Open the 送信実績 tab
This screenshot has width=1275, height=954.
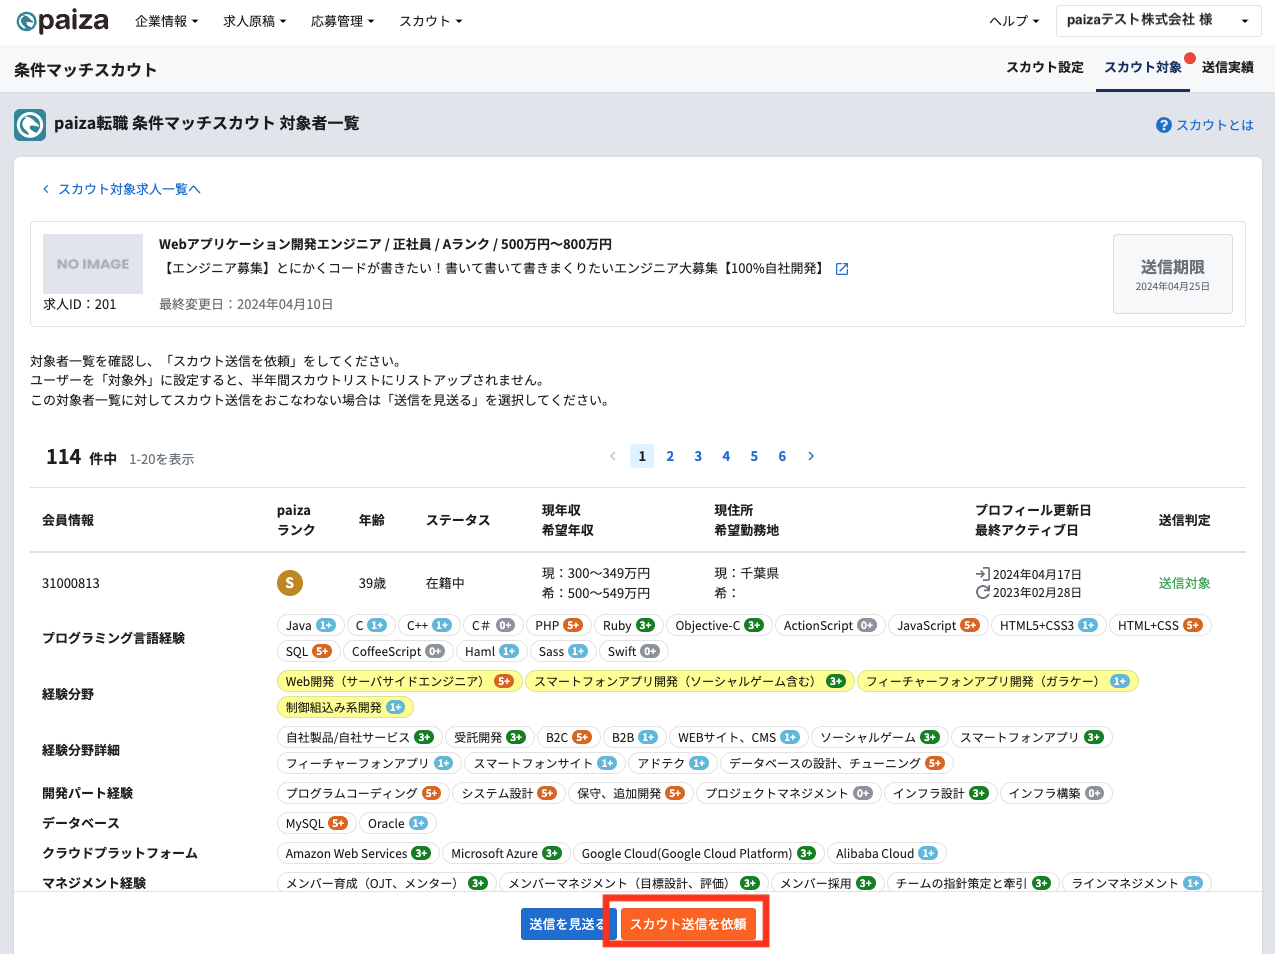pos(1228,67)
